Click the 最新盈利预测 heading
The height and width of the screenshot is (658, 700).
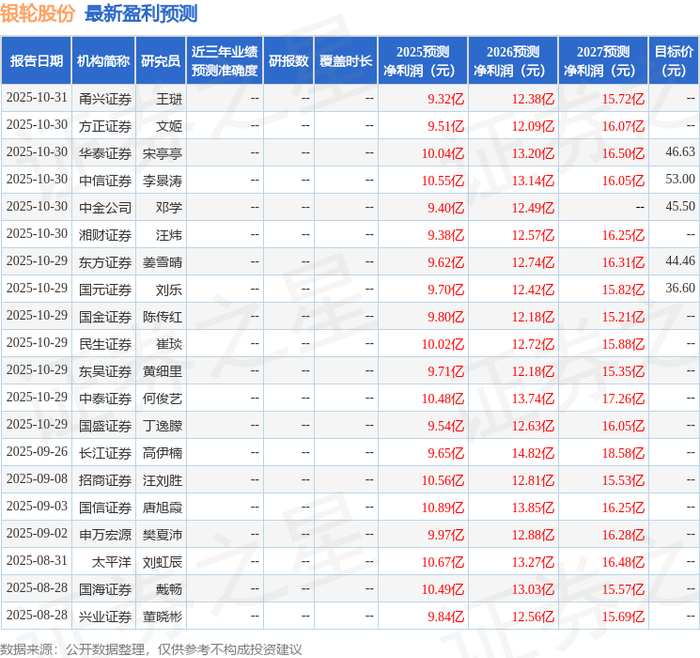tap(141, 13)
